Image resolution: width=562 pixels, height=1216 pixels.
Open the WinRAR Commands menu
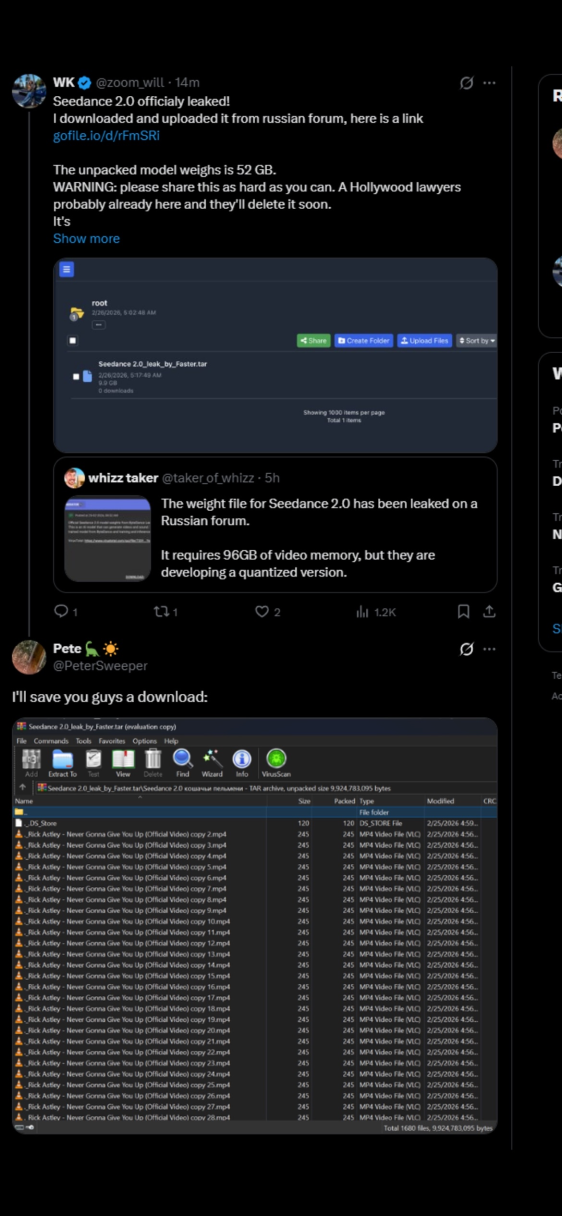(x=51, y=741)
